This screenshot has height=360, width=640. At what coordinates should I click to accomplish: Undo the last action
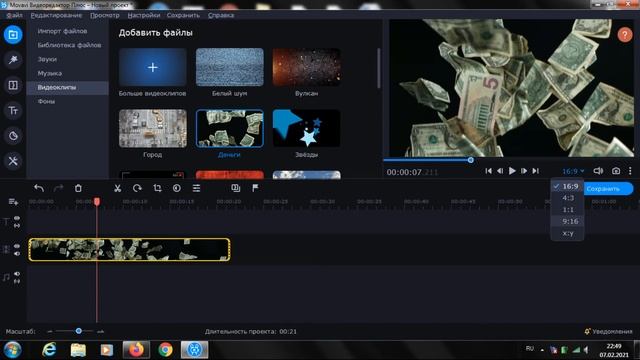[x=39, y=188]
